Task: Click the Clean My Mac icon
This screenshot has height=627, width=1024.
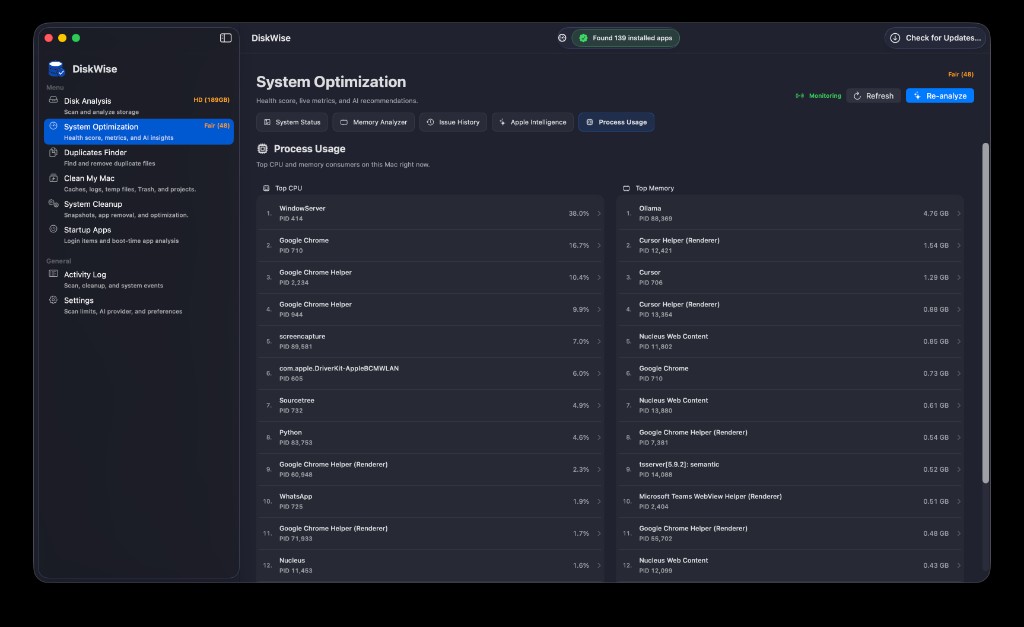Action: click(x=54, y=178)
